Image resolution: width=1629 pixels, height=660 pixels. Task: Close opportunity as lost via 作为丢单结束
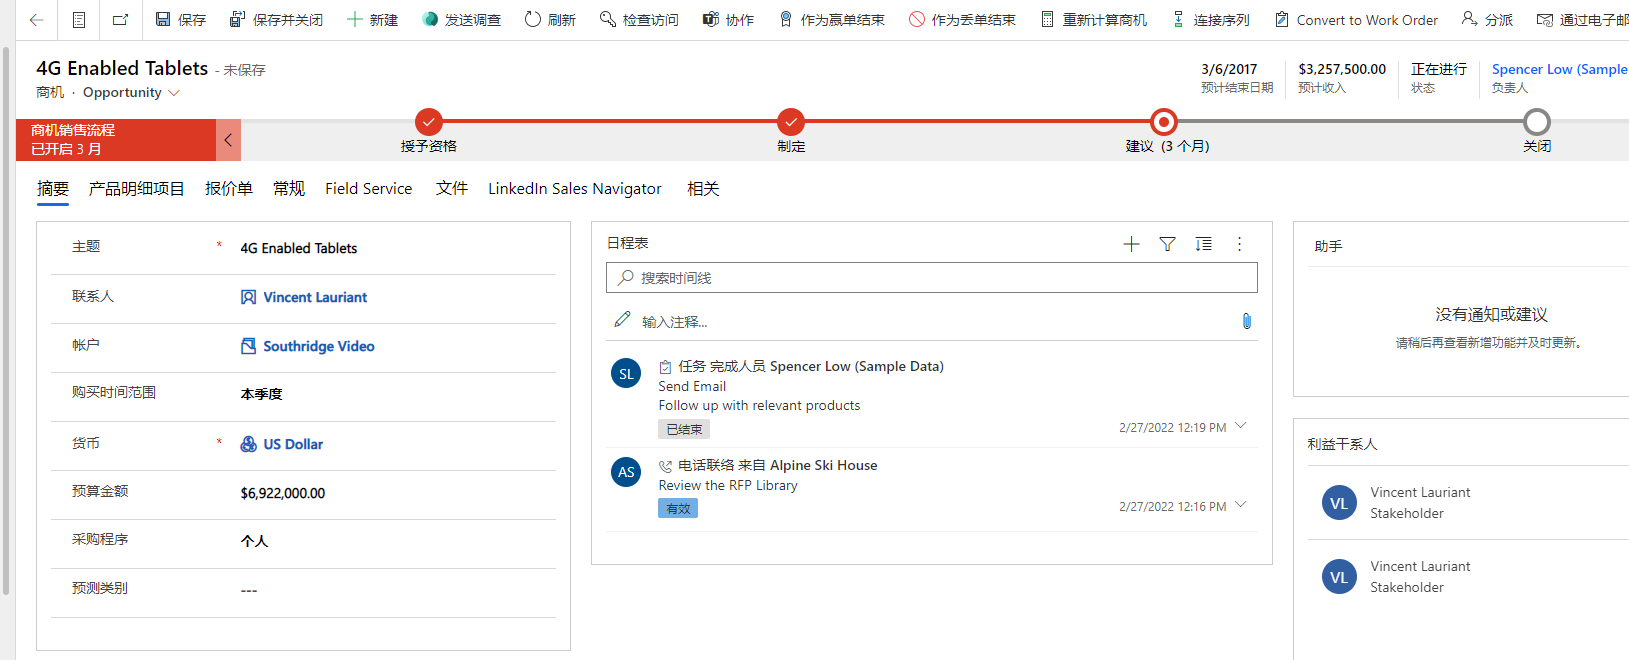[x=962, y=19]
